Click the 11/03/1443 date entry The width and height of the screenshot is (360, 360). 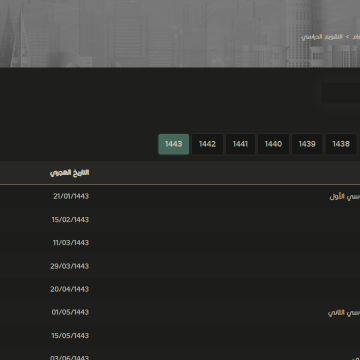point(71,243)
